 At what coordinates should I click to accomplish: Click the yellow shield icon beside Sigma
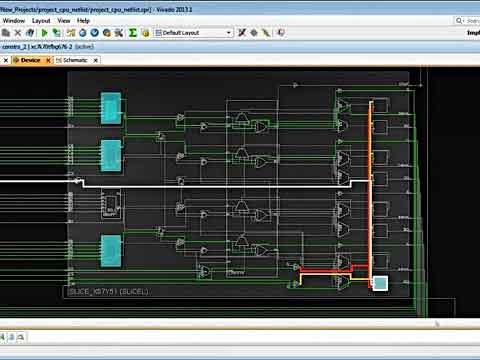(x=145, y=33)
